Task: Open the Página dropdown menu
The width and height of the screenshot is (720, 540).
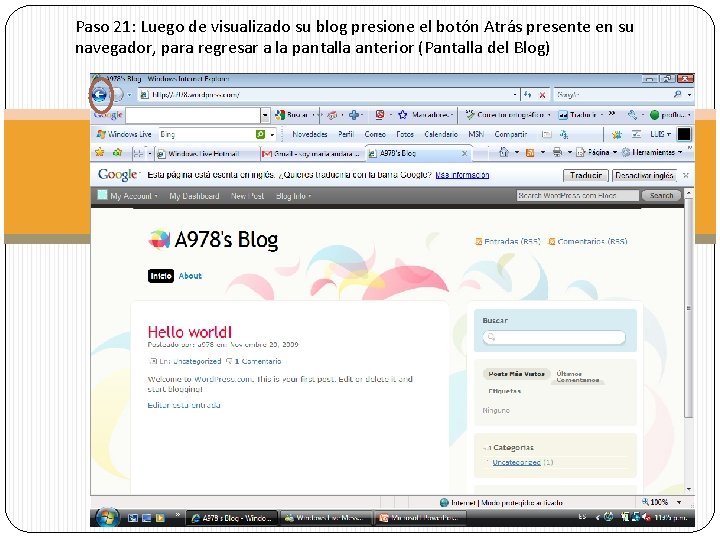Action: pyautogui.click(x=596, y=152)
